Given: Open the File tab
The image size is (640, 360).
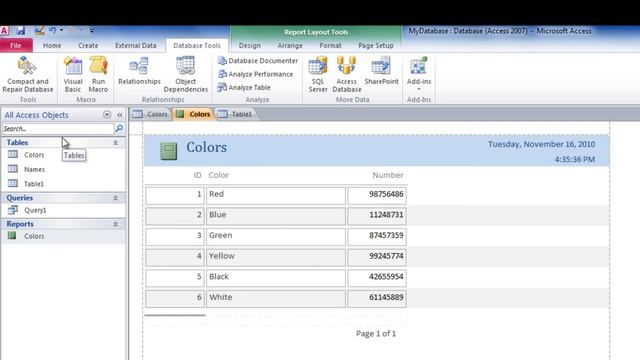Looking at the screenshot, I should pos(16,45).
